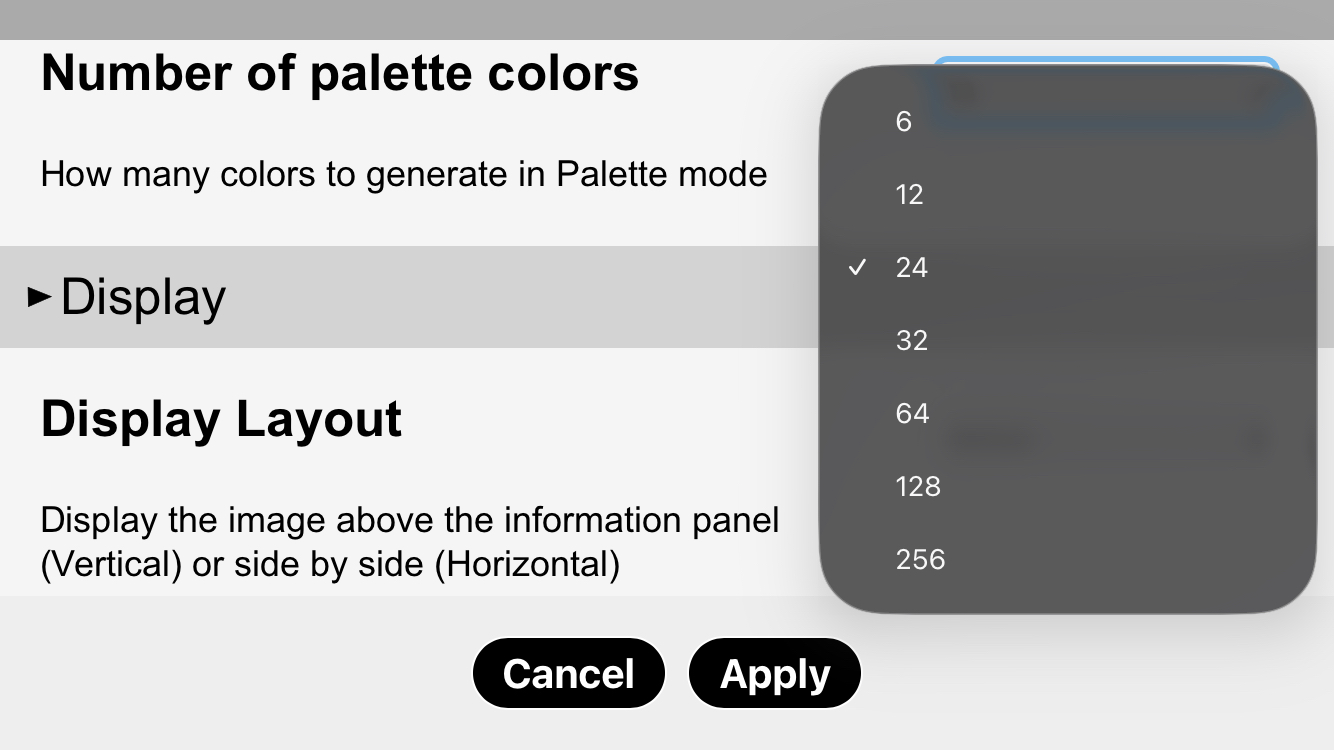
Task: Click the Display section title text
Action: coord(144,297)
